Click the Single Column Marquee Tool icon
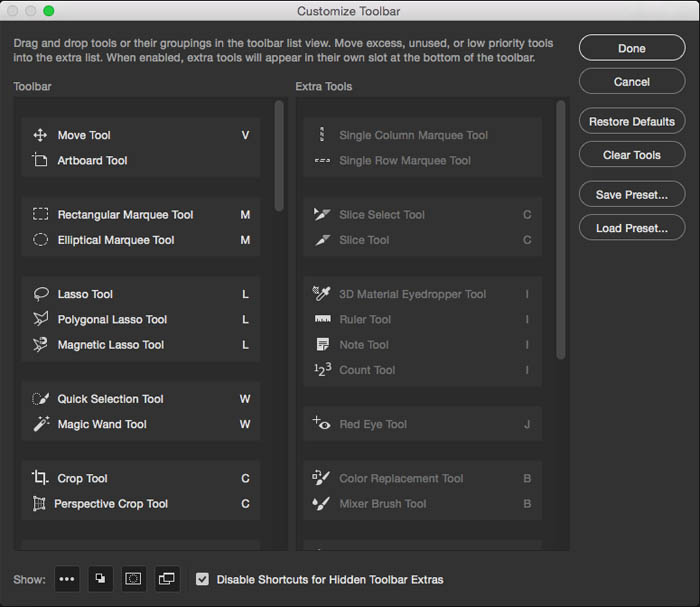The image size is (700, 607). [x=322, y=135]
